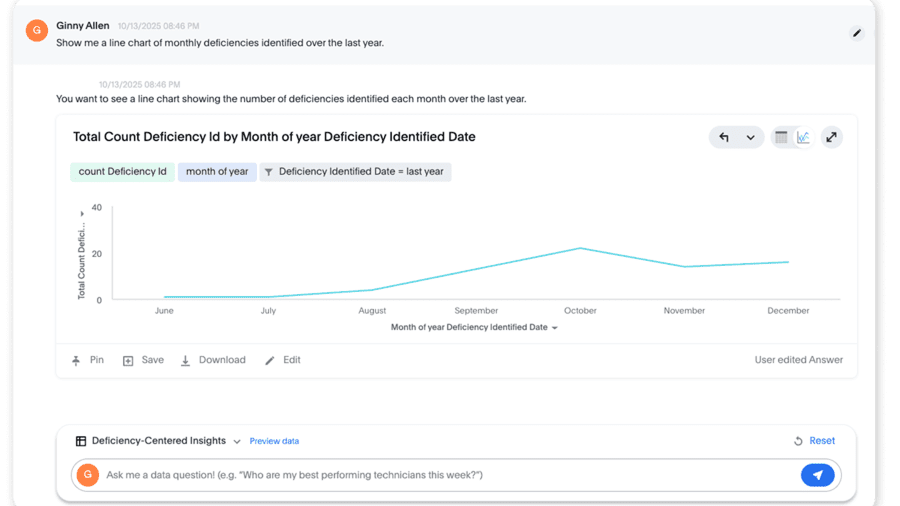Save the deficiency chart answer

tap(143, 360)
